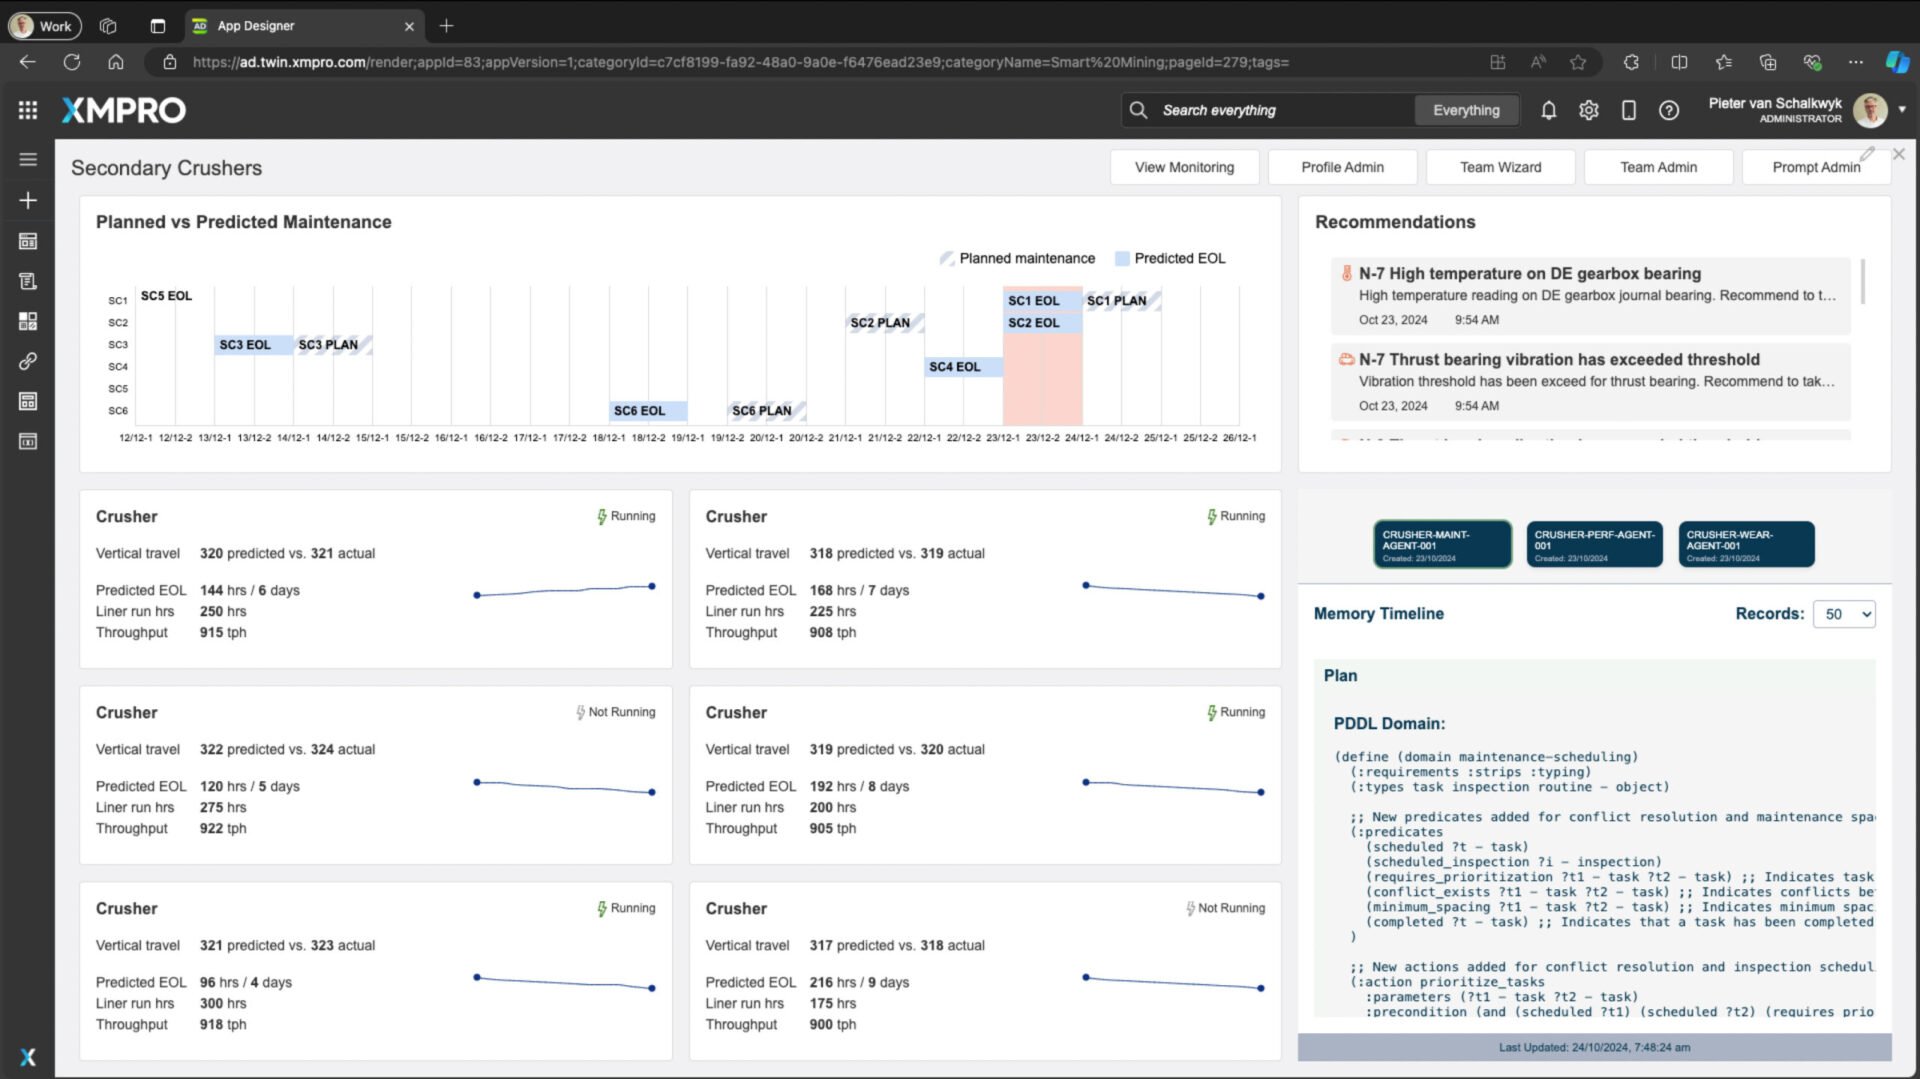Click the plus icon in left sidebar
The width and height of the screenshot is (1920, 1079).
pos(28,200)
